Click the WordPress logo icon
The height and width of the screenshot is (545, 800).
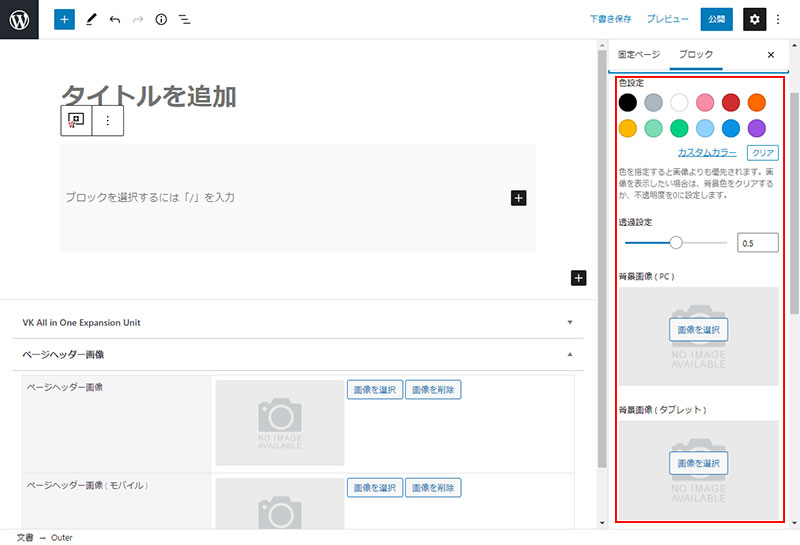[x=19, y=19]
